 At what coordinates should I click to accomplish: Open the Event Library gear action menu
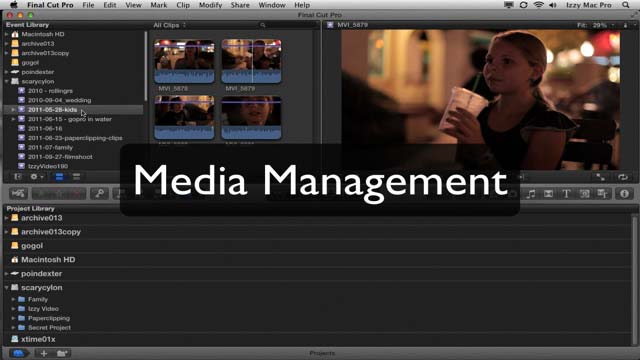coord(36,177)
